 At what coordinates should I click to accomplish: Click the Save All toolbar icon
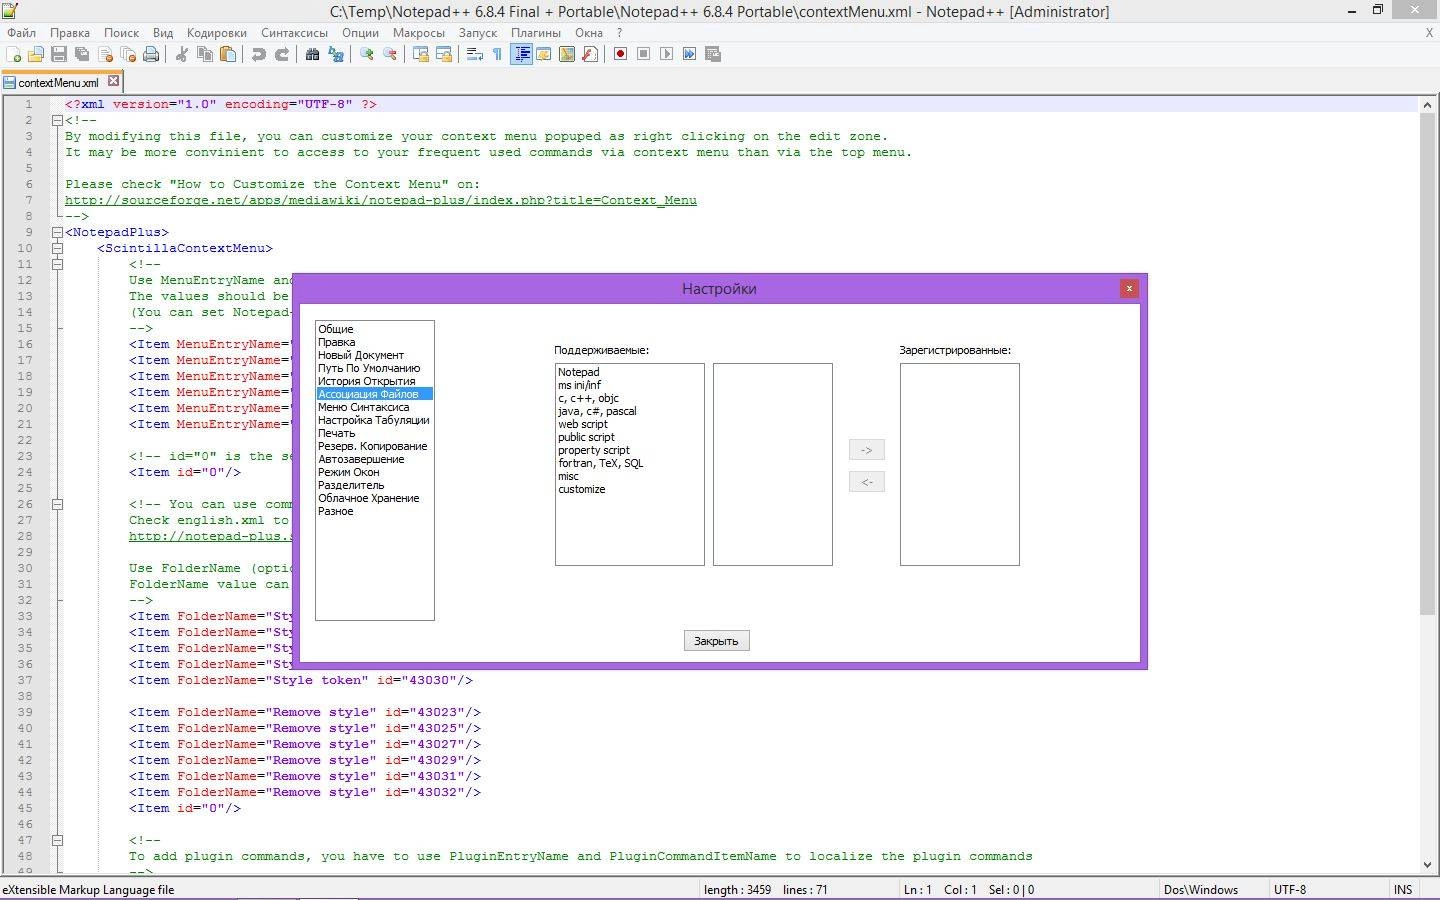82,54
